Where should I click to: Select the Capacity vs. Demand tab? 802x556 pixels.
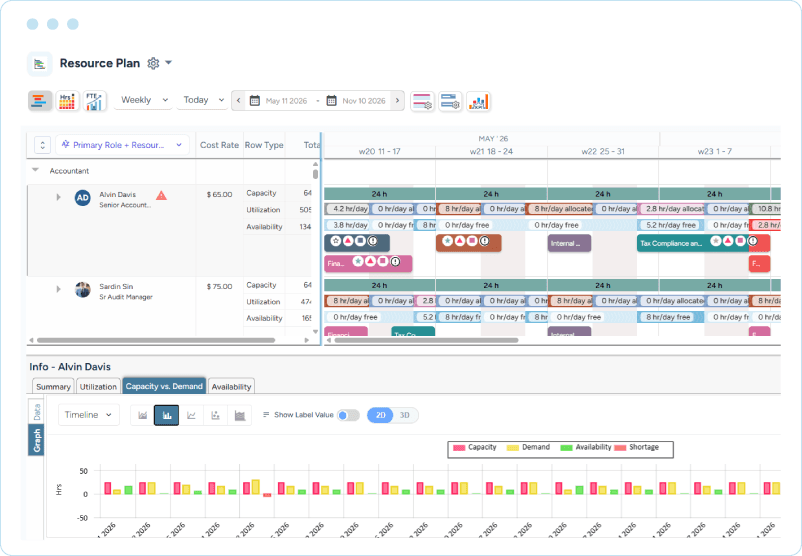164,386
